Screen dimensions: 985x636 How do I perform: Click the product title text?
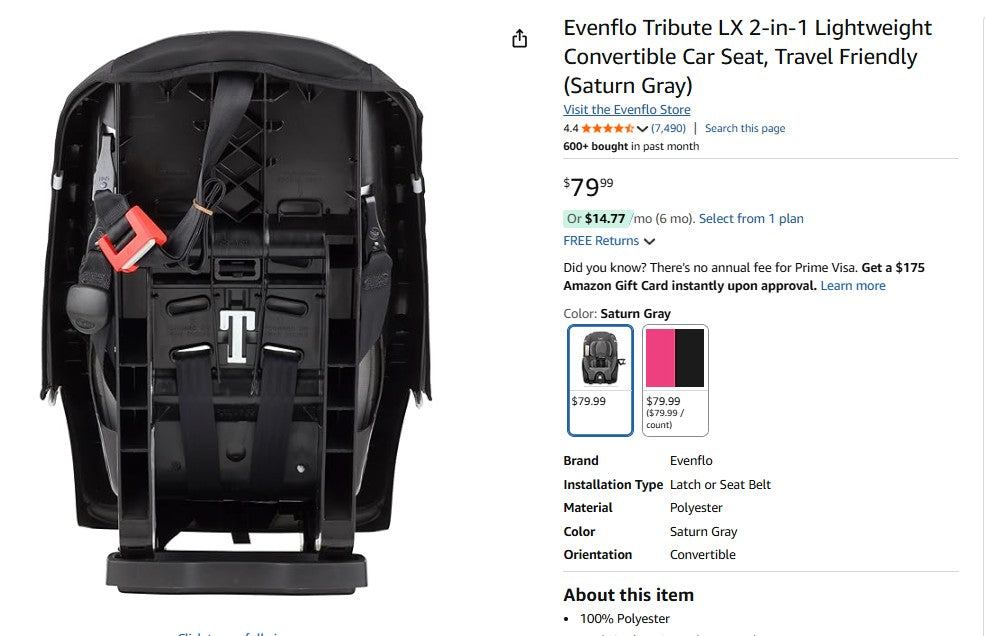point(746,56)
